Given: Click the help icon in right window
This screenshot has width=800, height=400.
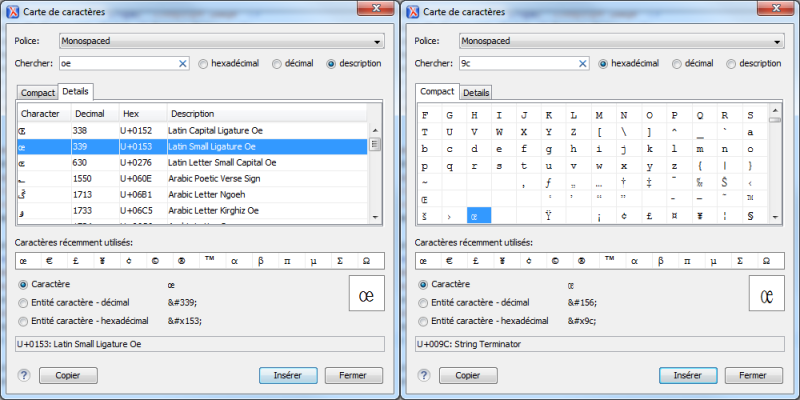Looking at the screenshot, I should tap(423, 376).
